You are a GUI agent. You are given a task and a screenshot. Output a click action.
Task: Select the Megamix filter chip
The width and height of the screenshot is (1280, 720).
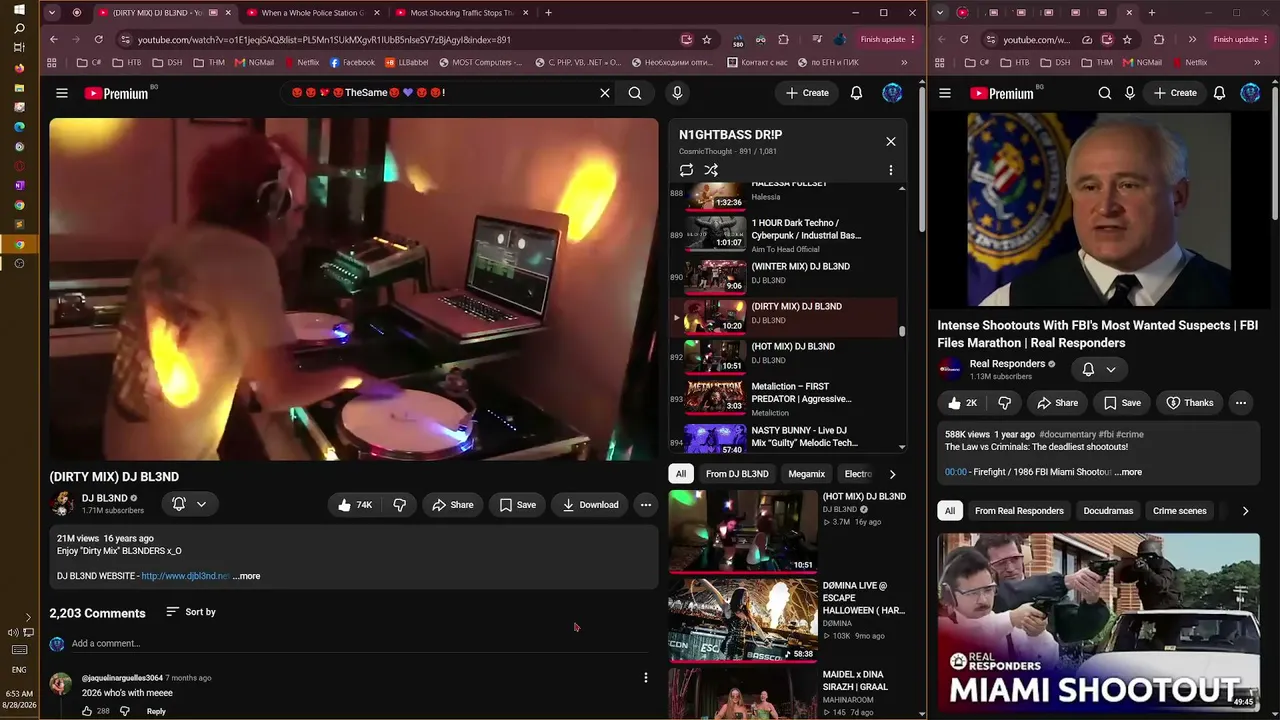(807, 474)
